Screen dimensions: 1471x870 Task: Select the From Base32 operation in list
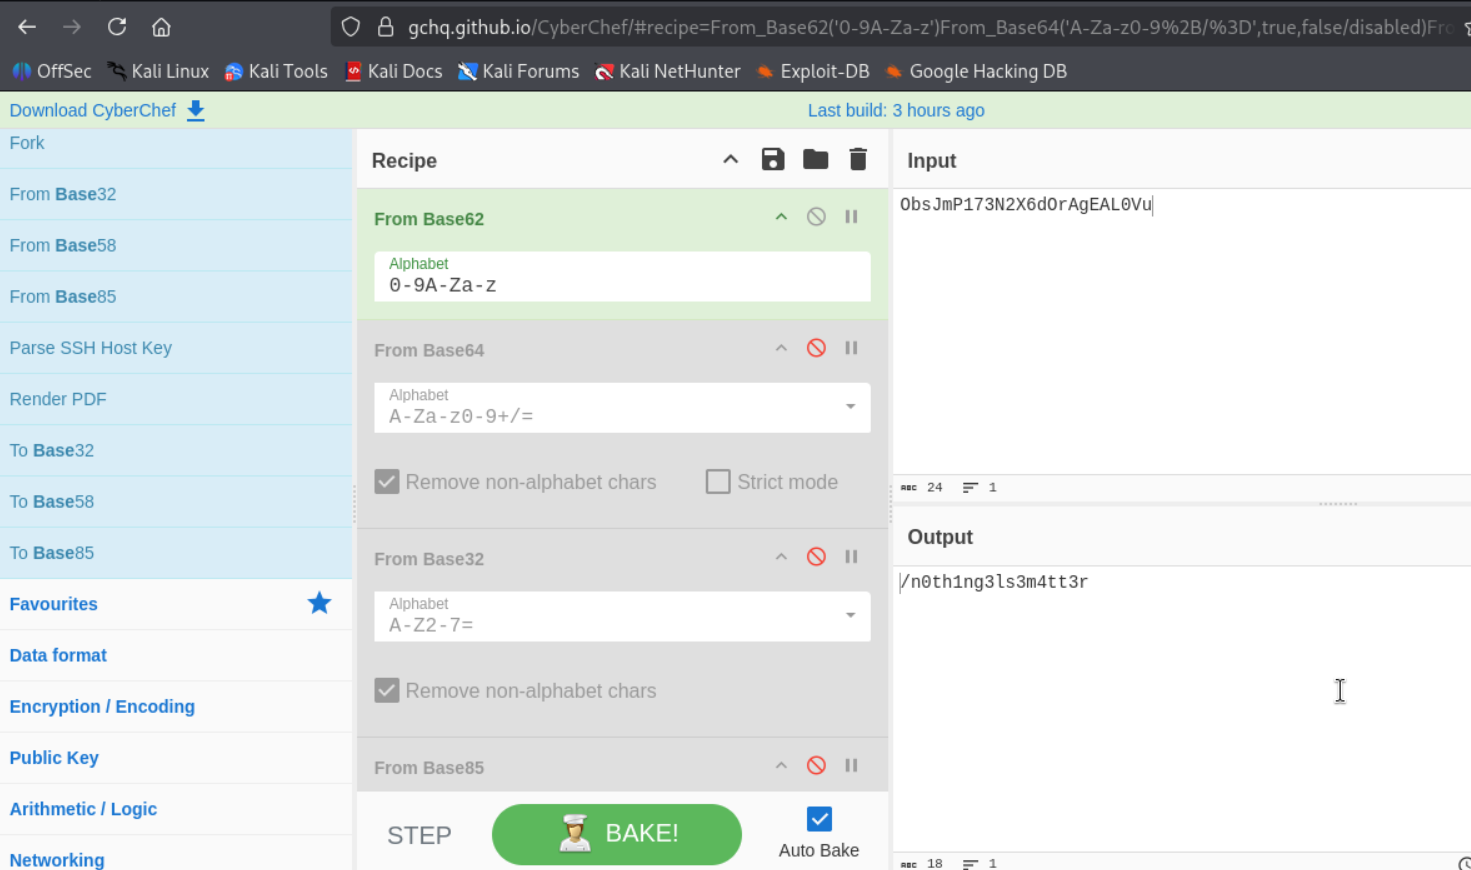[x=176, y=194]
